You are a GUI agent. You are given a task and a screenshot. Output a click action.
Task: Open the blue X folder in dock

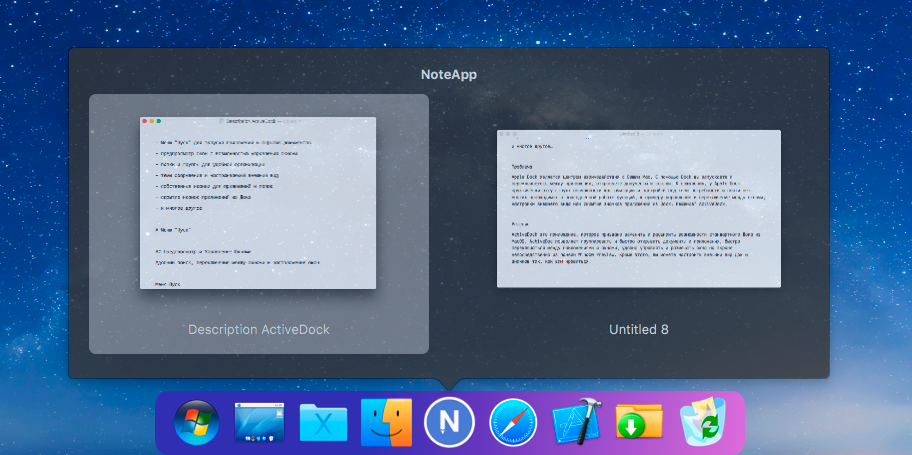coord(324,425)
